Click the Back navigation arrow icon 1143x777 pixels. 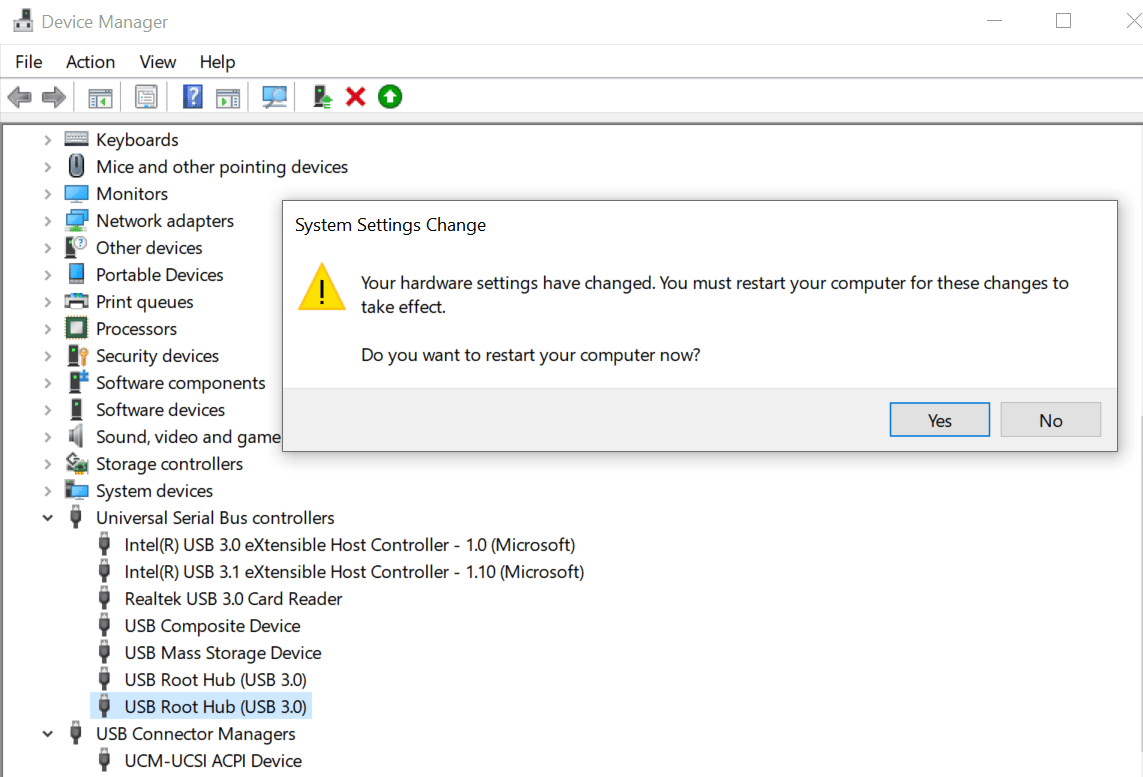pyautogui.click(x=18, y=96)
